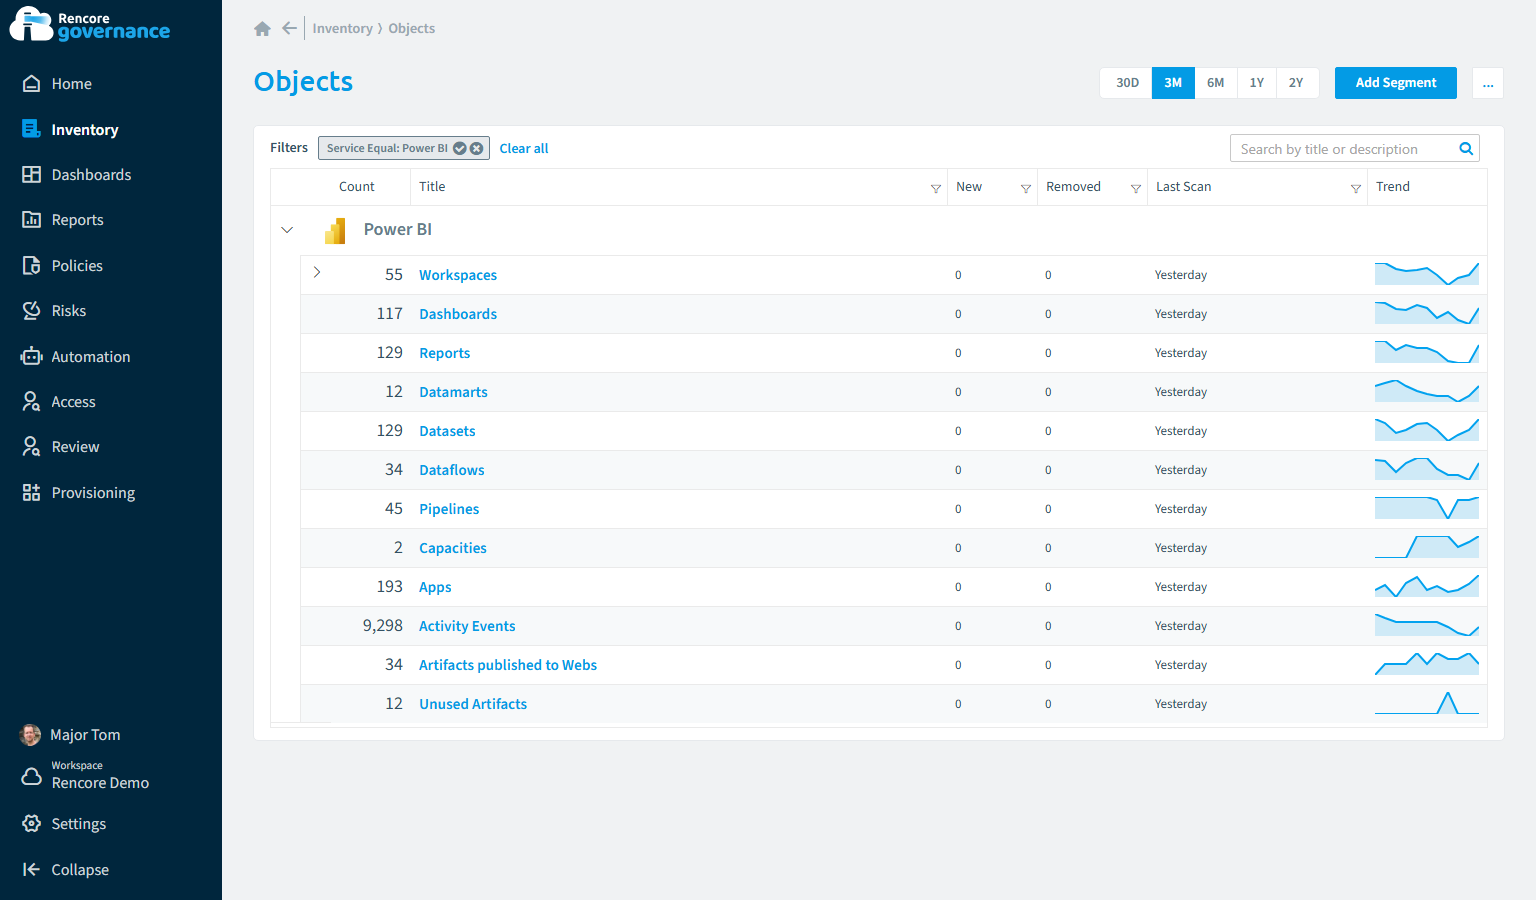Open the Policies sidebar icon
This screenshot has width=1536, height=900.
[32, 266]
